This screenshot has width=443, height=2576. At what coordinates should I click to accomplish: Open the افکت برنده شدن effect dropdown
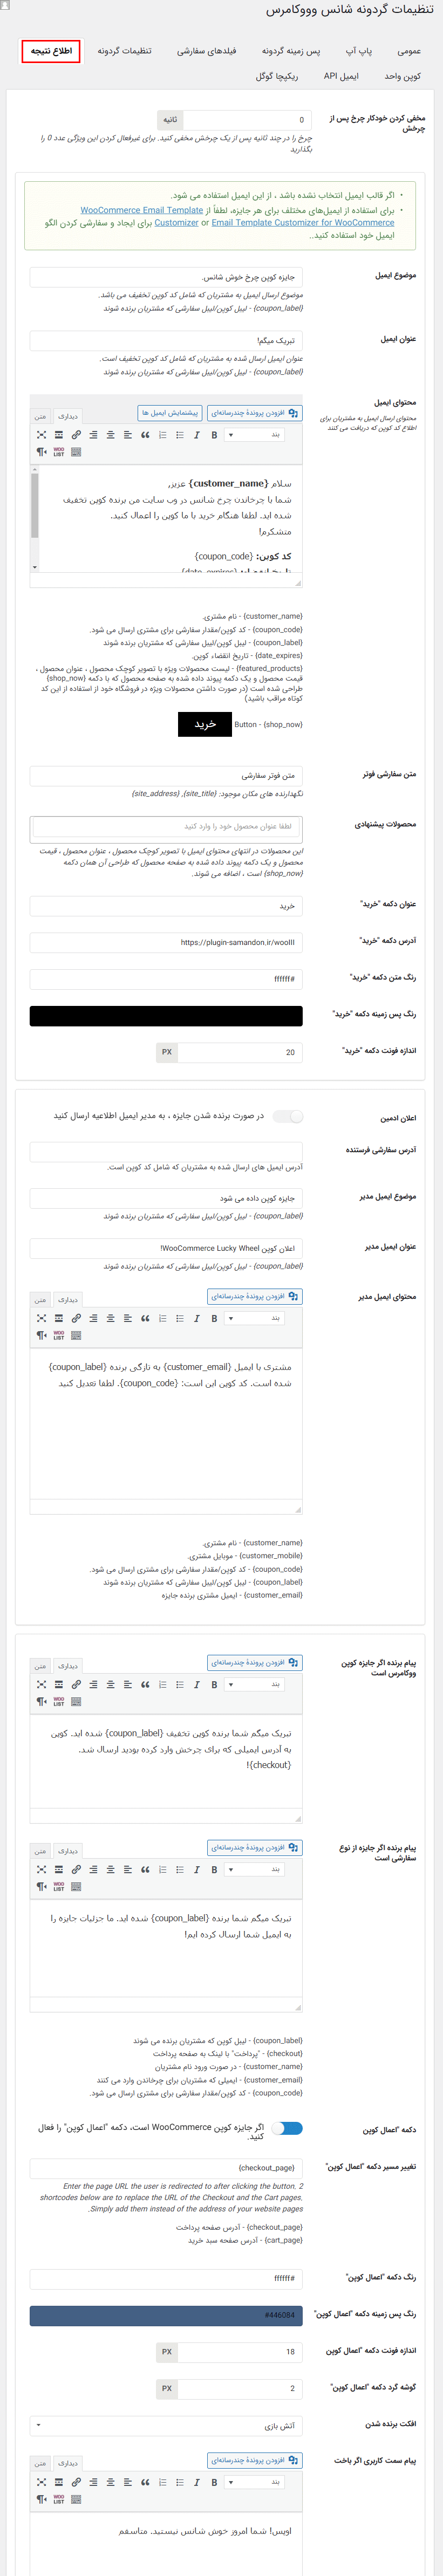[166, 2425]
